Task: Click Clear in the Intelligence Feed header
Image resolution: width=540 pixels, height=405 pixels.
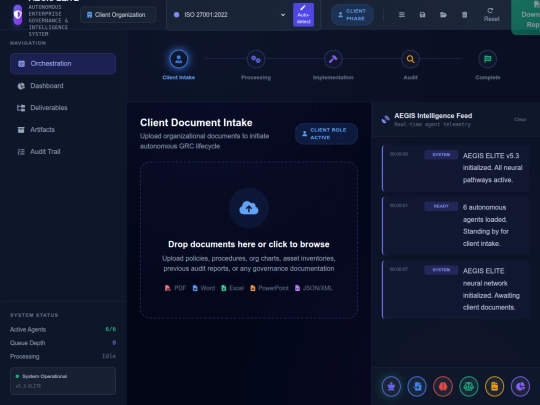Action: 520,120
